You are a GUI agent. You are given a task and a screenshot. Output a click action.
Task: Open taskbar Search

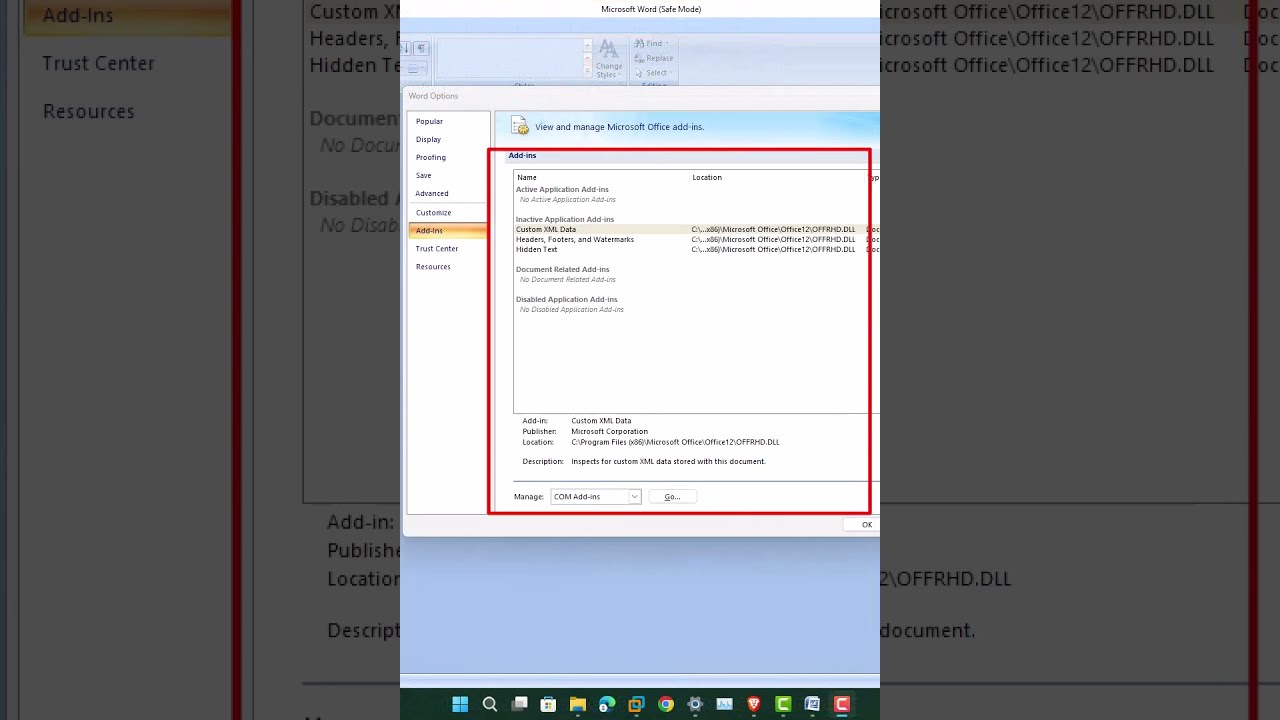pos(490,704)
